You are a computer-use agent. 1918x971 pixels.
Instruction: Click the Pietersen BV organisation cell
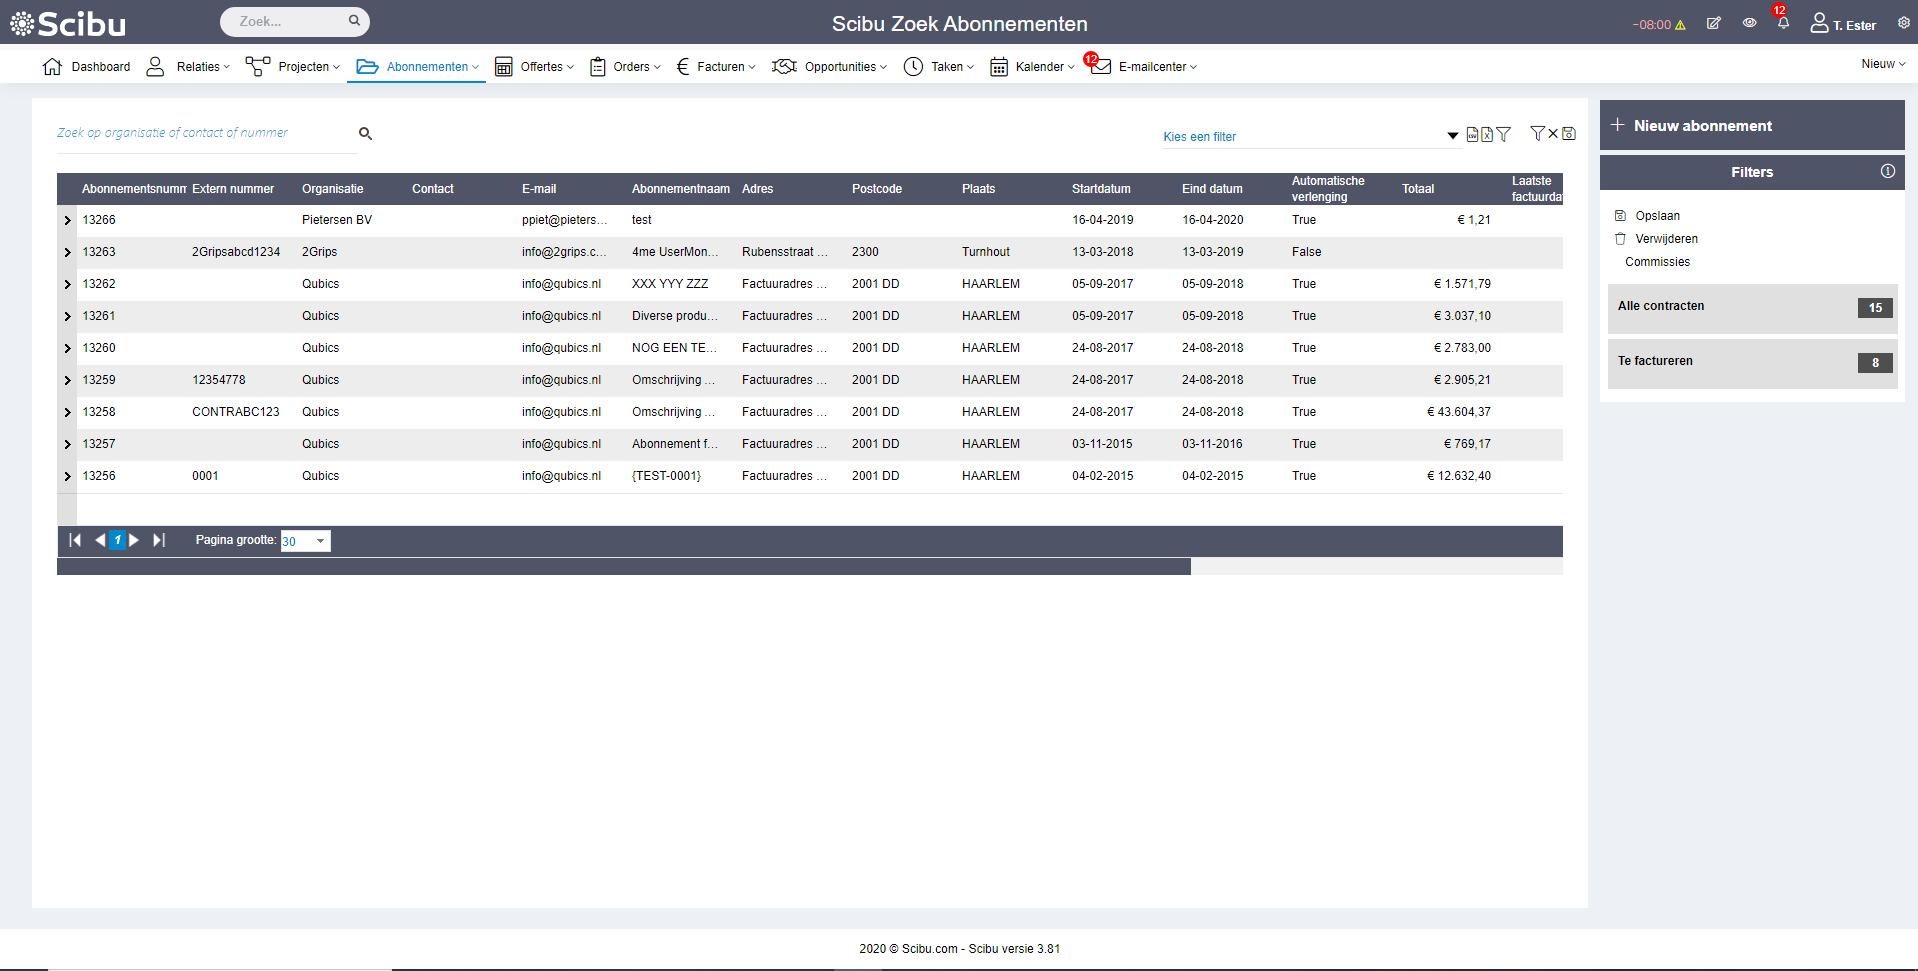pyautogui.click(x=337, y=220)
